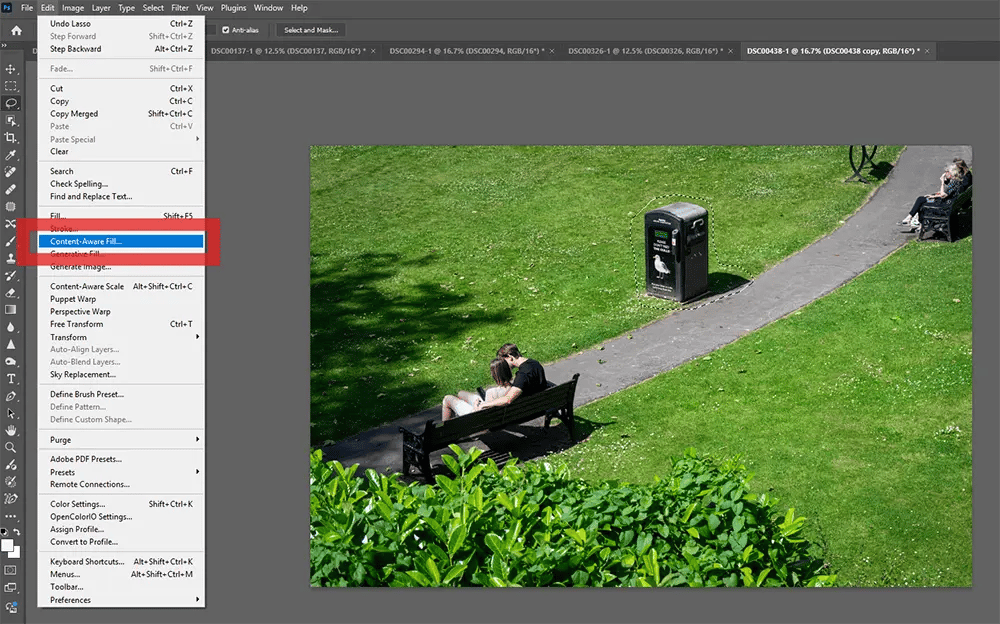Select the Move tool

[x=11, y=69]
